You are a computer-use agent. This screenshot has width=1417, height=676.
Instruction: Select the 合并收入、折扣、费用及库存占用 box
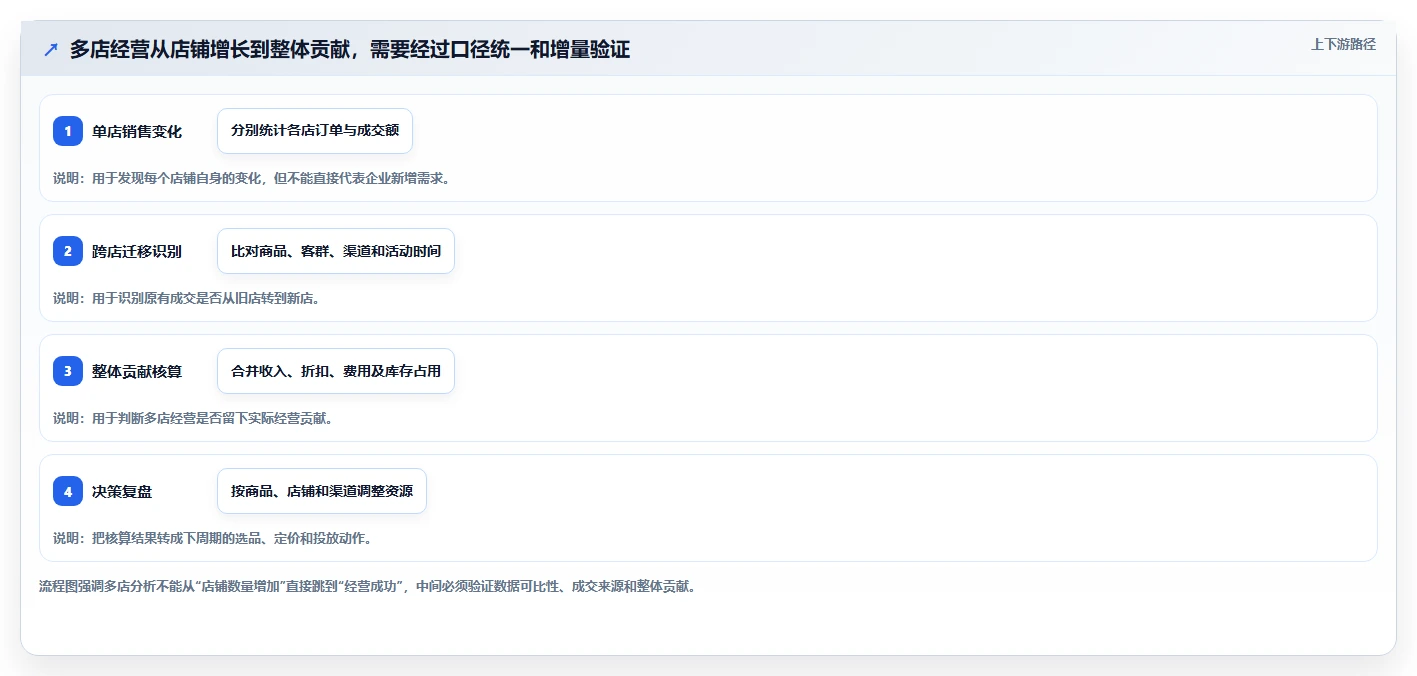336,371
